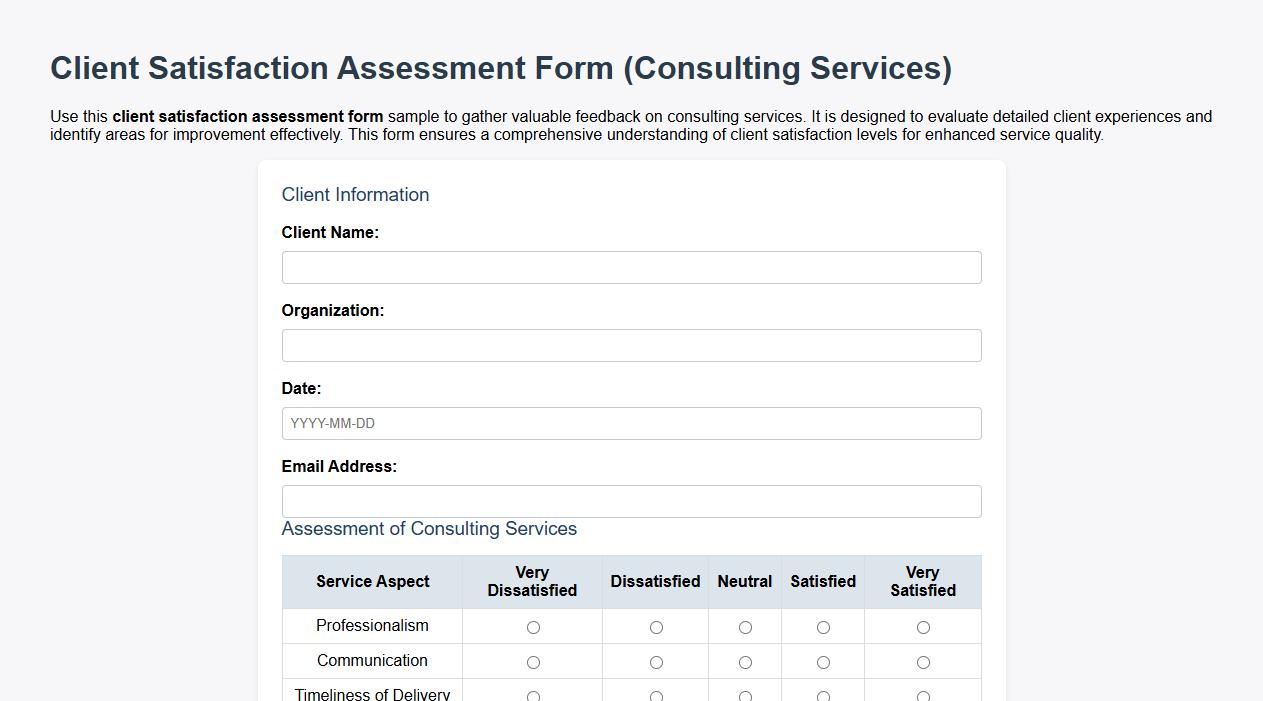Select Very Dissatisfied for Professionalism
The height and width of the screenshot is (701, 1263).
(533, 627)
